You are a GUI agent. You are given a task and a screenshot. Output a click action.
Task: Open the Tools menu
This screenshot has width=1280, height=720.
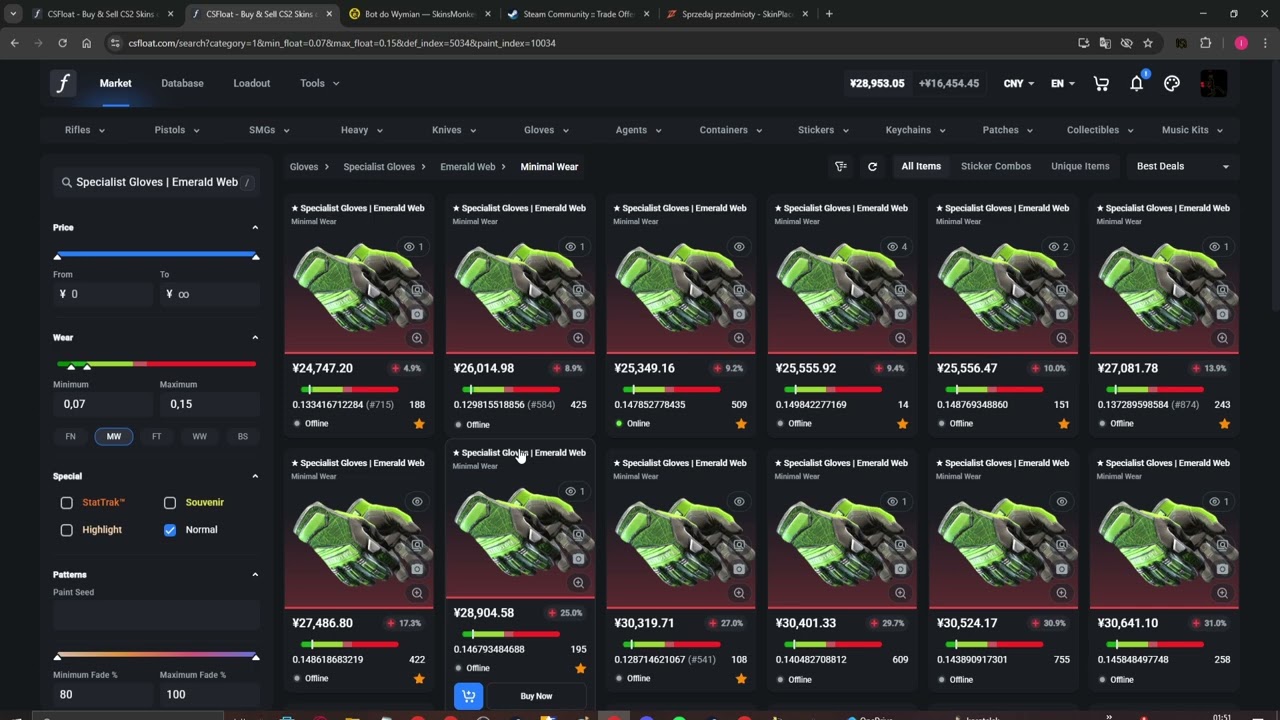pos(320,83)
